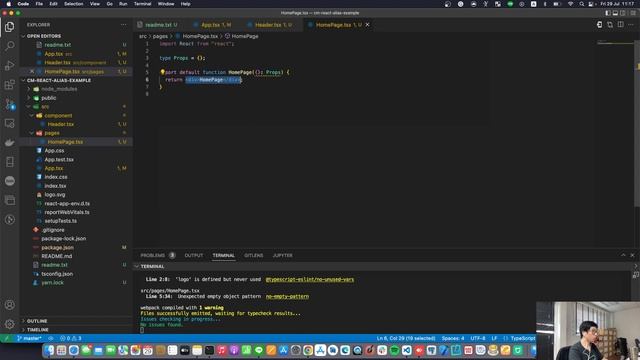640x360 pixels.
Task: Switch to the Header.tsx editor tab
Action: point(273,25)
